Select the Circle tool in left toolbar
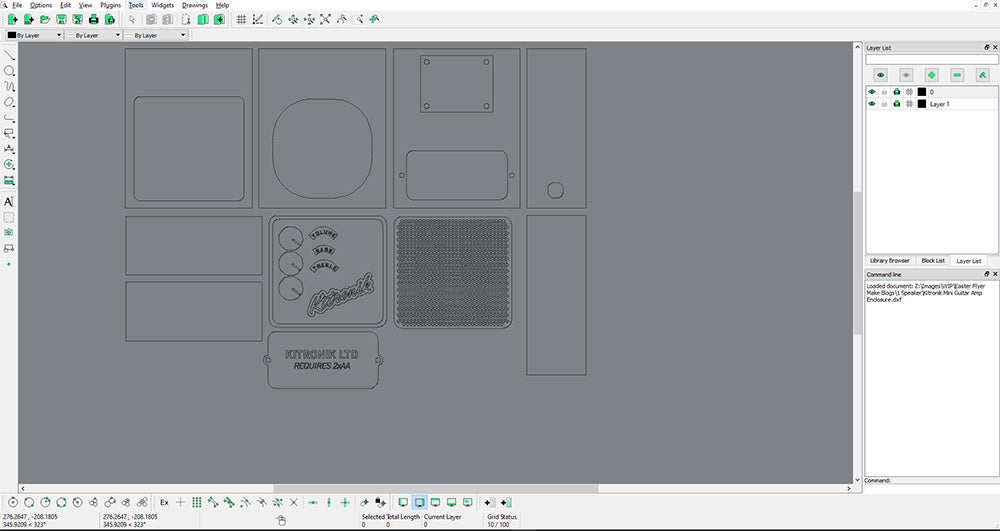 click(10, 71)
